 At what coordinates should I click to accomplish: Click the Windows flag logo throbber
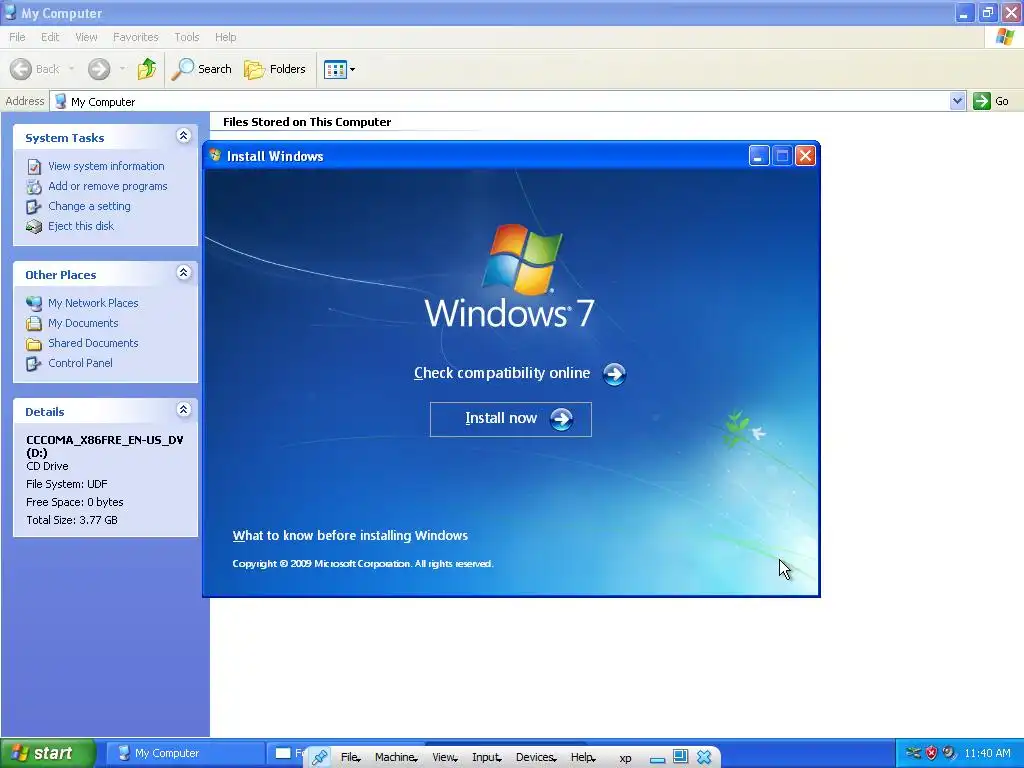click(1005, 37)
